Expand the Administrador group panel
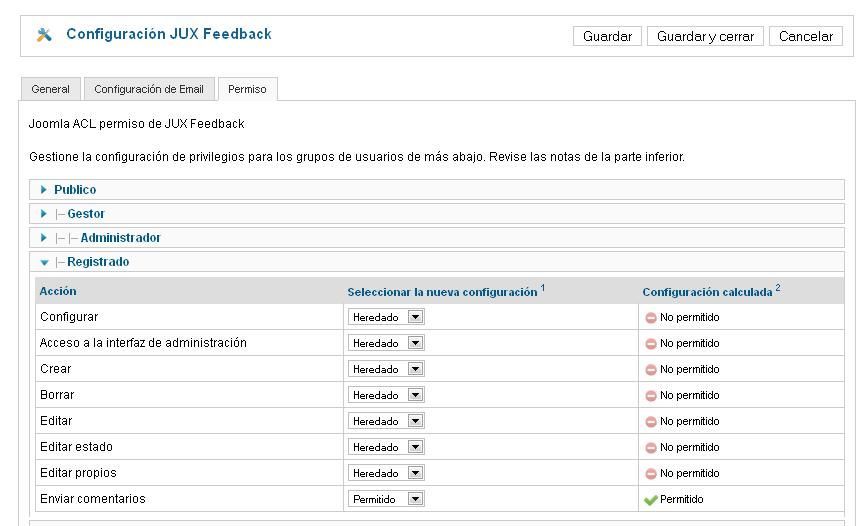 [437, 238]
